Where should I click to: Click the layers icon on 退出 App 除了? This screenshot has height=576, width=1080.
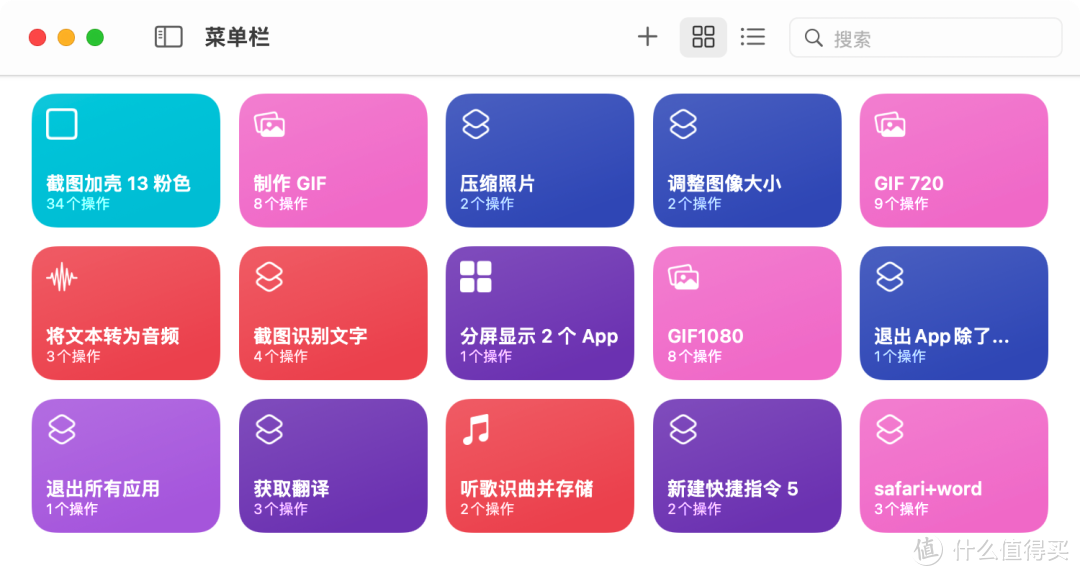(x=890, y=278)
